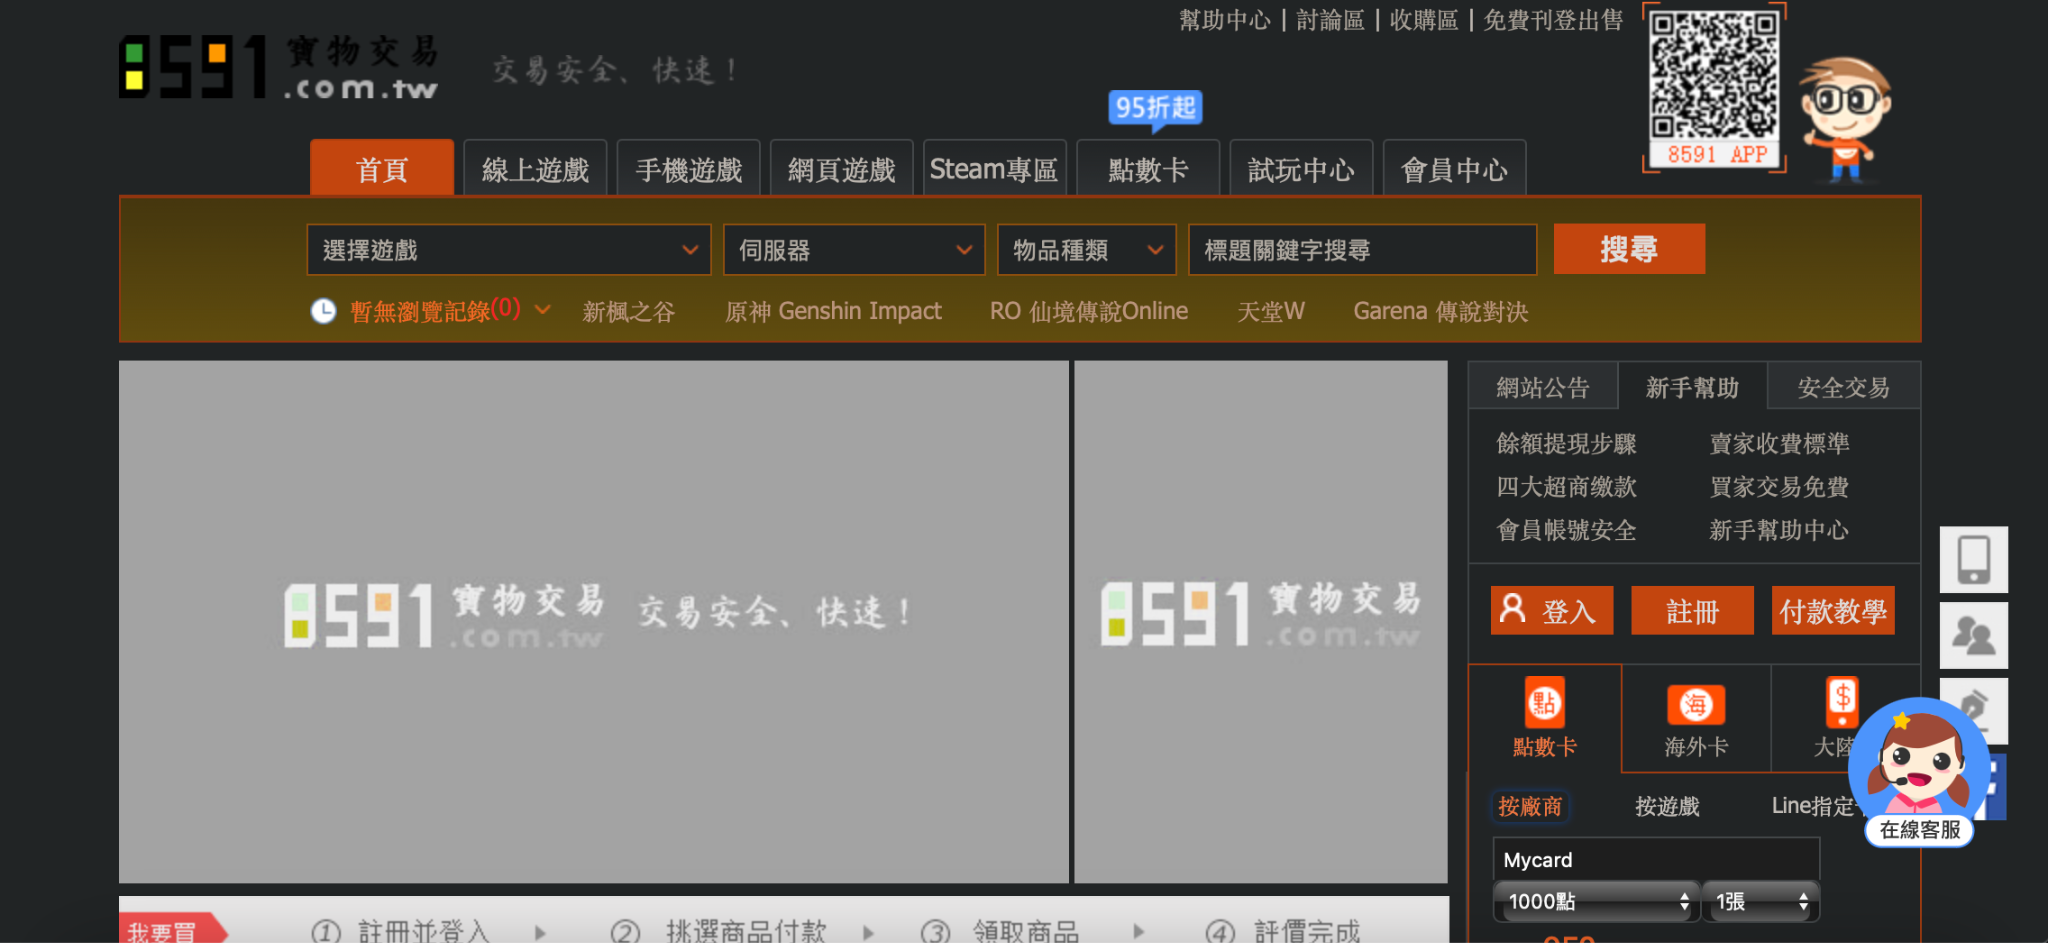This screenshot has height=943, width=2048.
Task: Open the 四大超商繳款 link
Action: point(1566,486)
